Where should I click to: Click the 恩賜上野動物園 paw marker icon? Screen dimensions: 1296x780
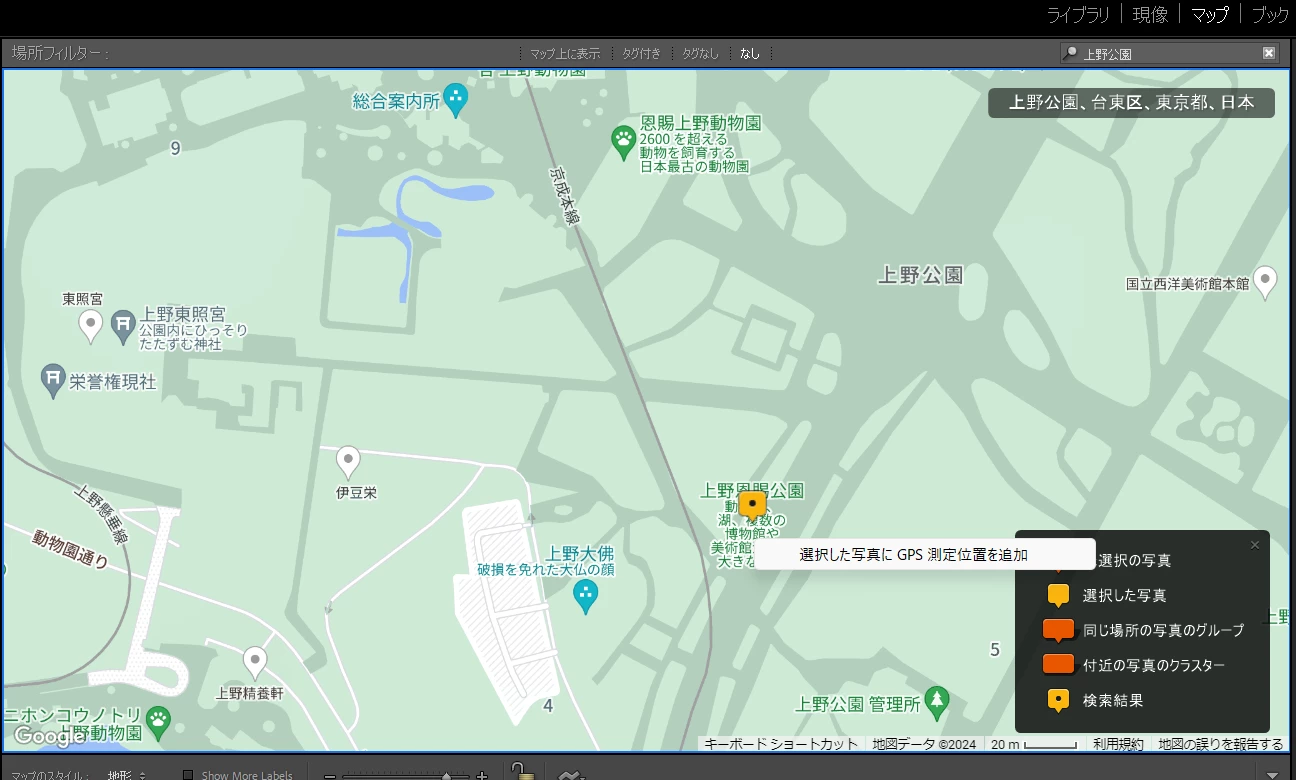624,141
